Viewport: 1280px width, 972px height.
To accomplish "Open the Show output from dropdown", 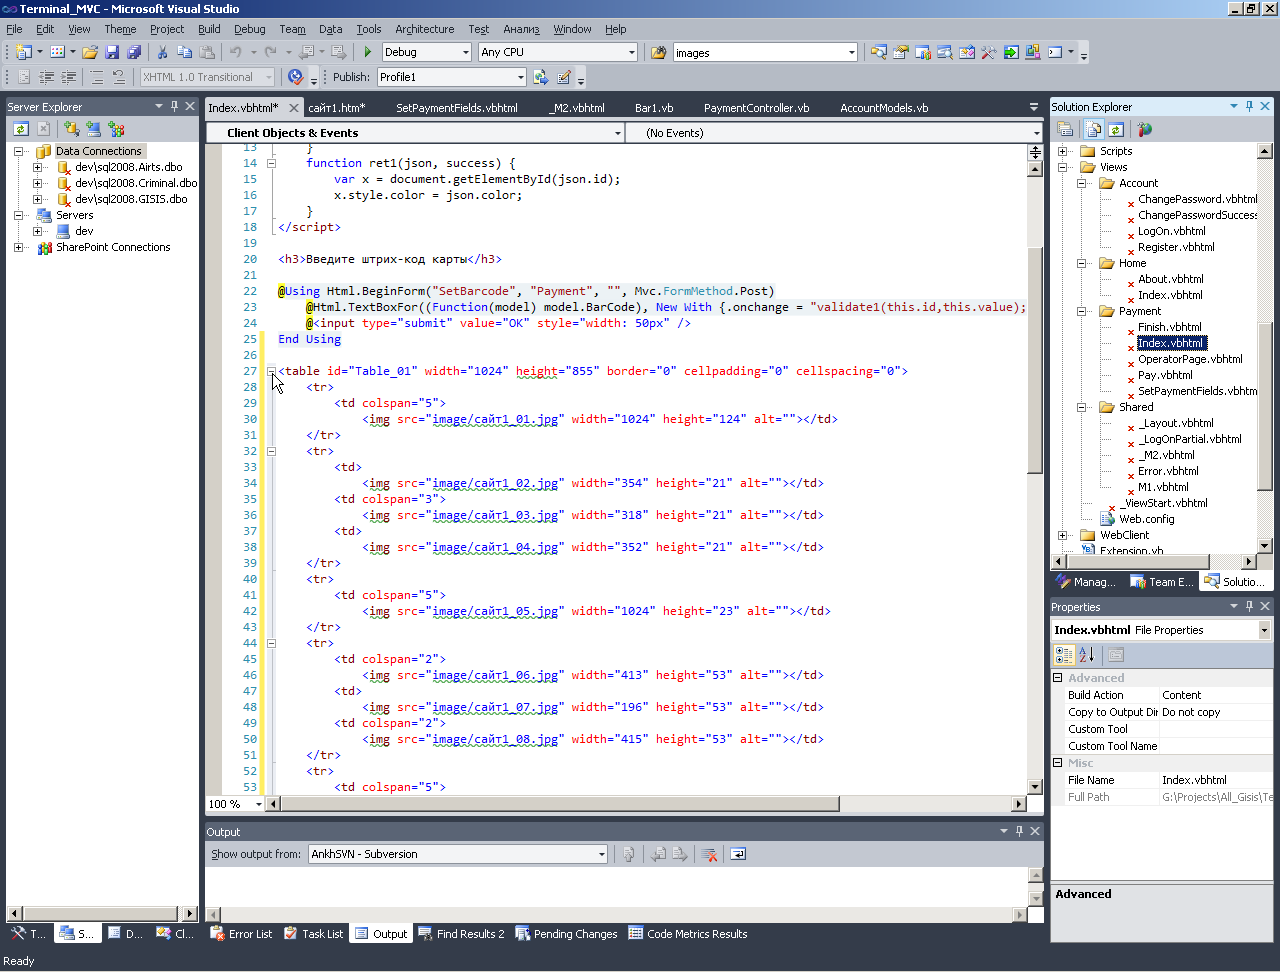I will [x=601, y=854].
